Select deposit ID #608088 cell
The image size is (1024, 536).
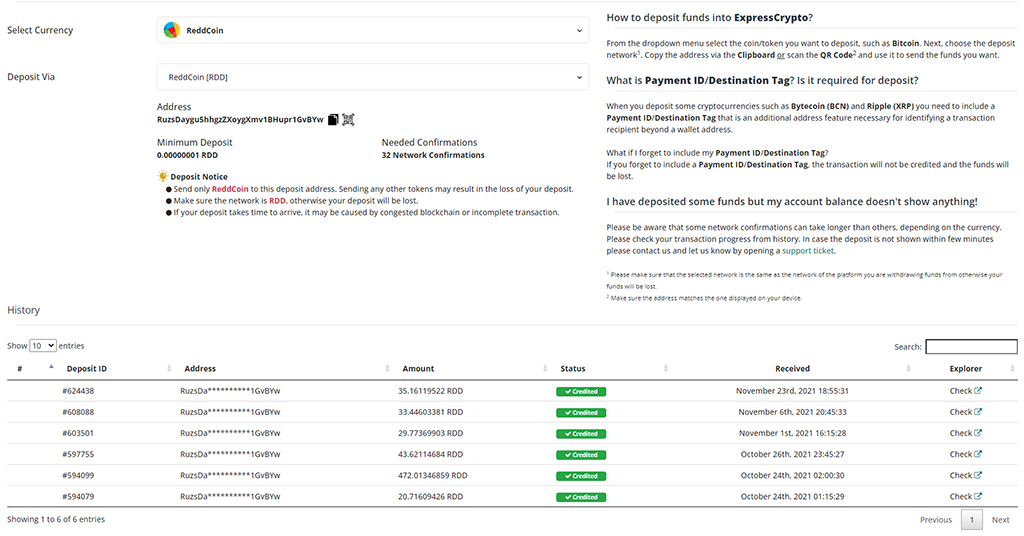point(78,412)
